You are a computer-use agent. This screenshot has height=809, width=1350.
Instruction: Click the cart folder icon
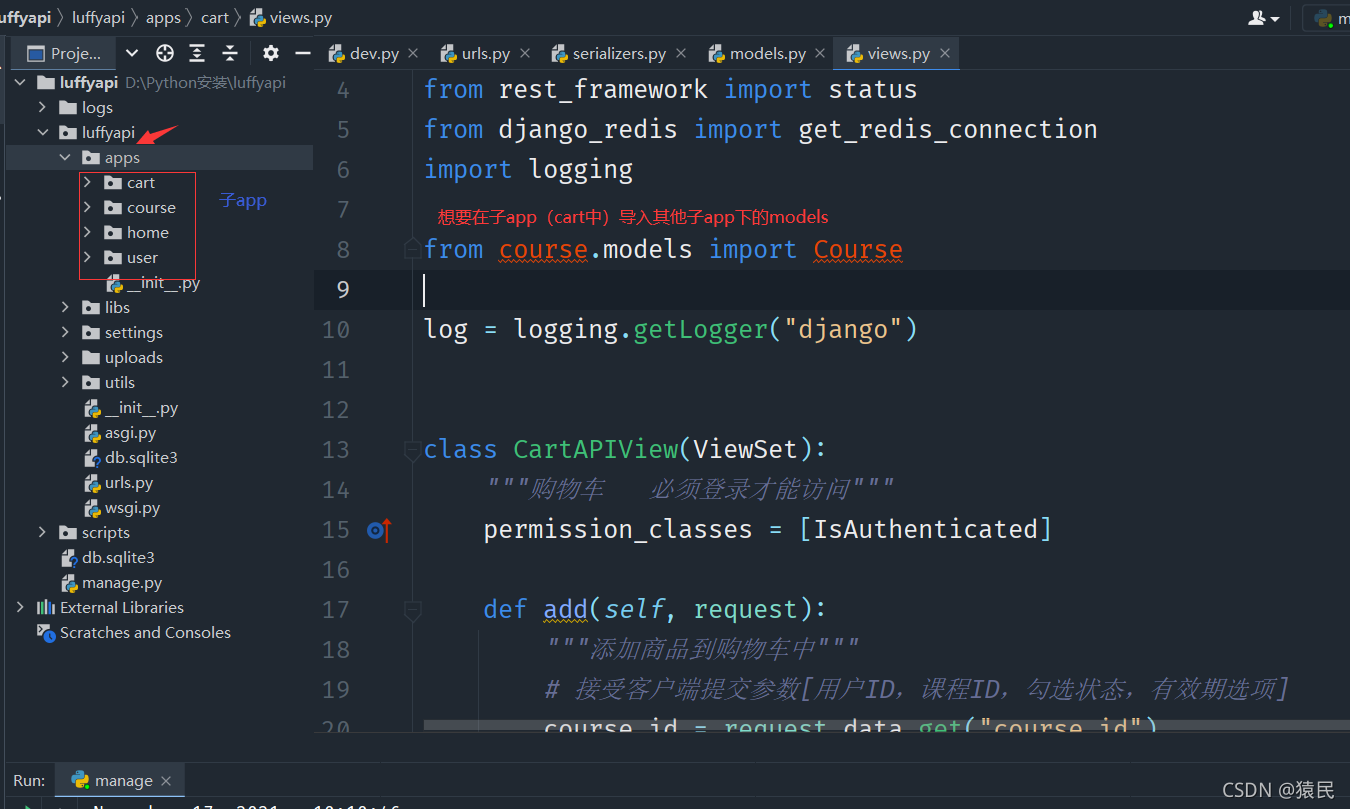click(113, 182)
